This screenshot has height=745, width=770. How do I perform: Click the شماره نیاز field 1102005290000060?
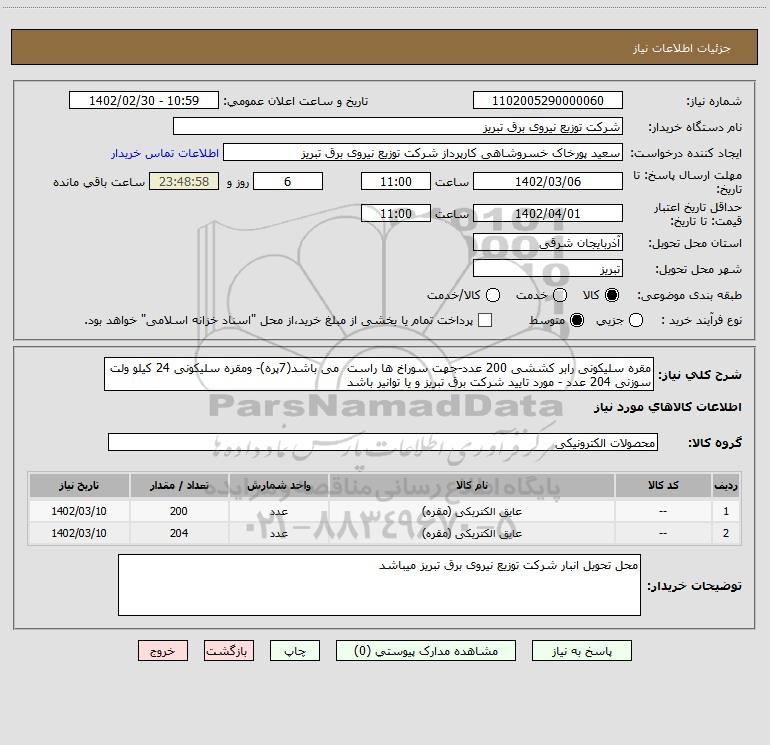point(548,100)
